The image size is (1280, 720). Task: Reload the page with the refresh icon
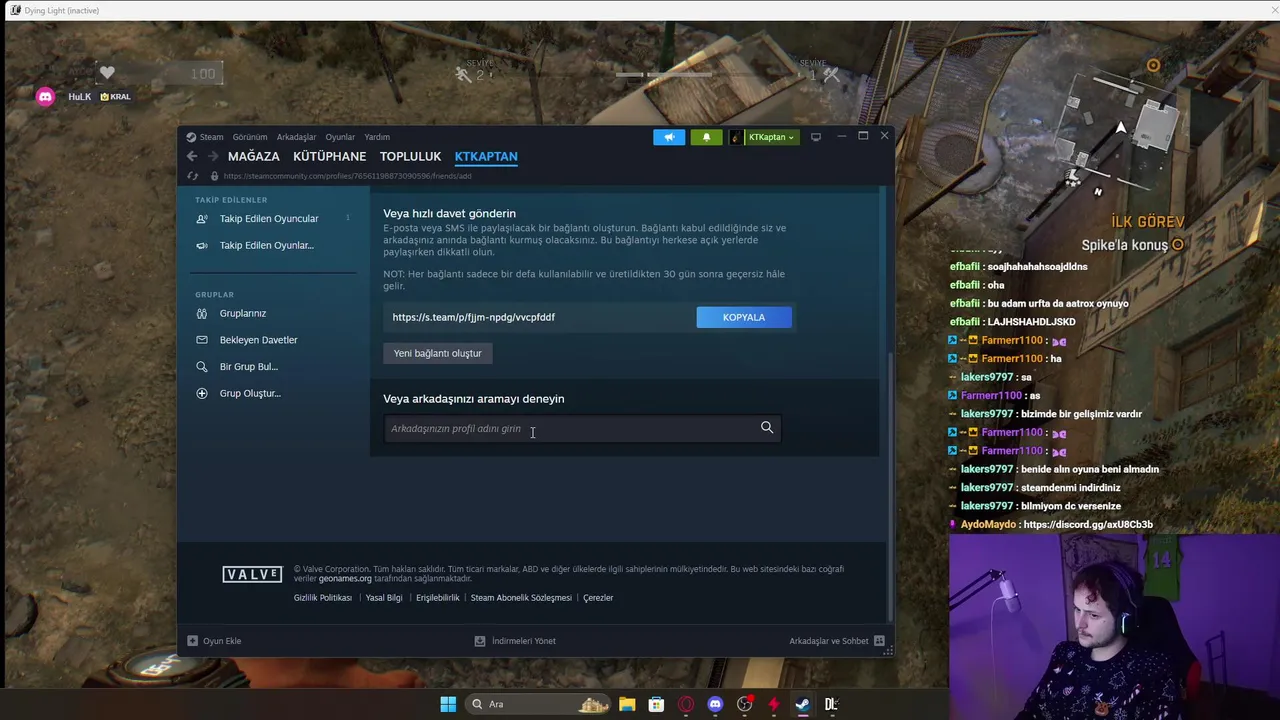[193, 176]
